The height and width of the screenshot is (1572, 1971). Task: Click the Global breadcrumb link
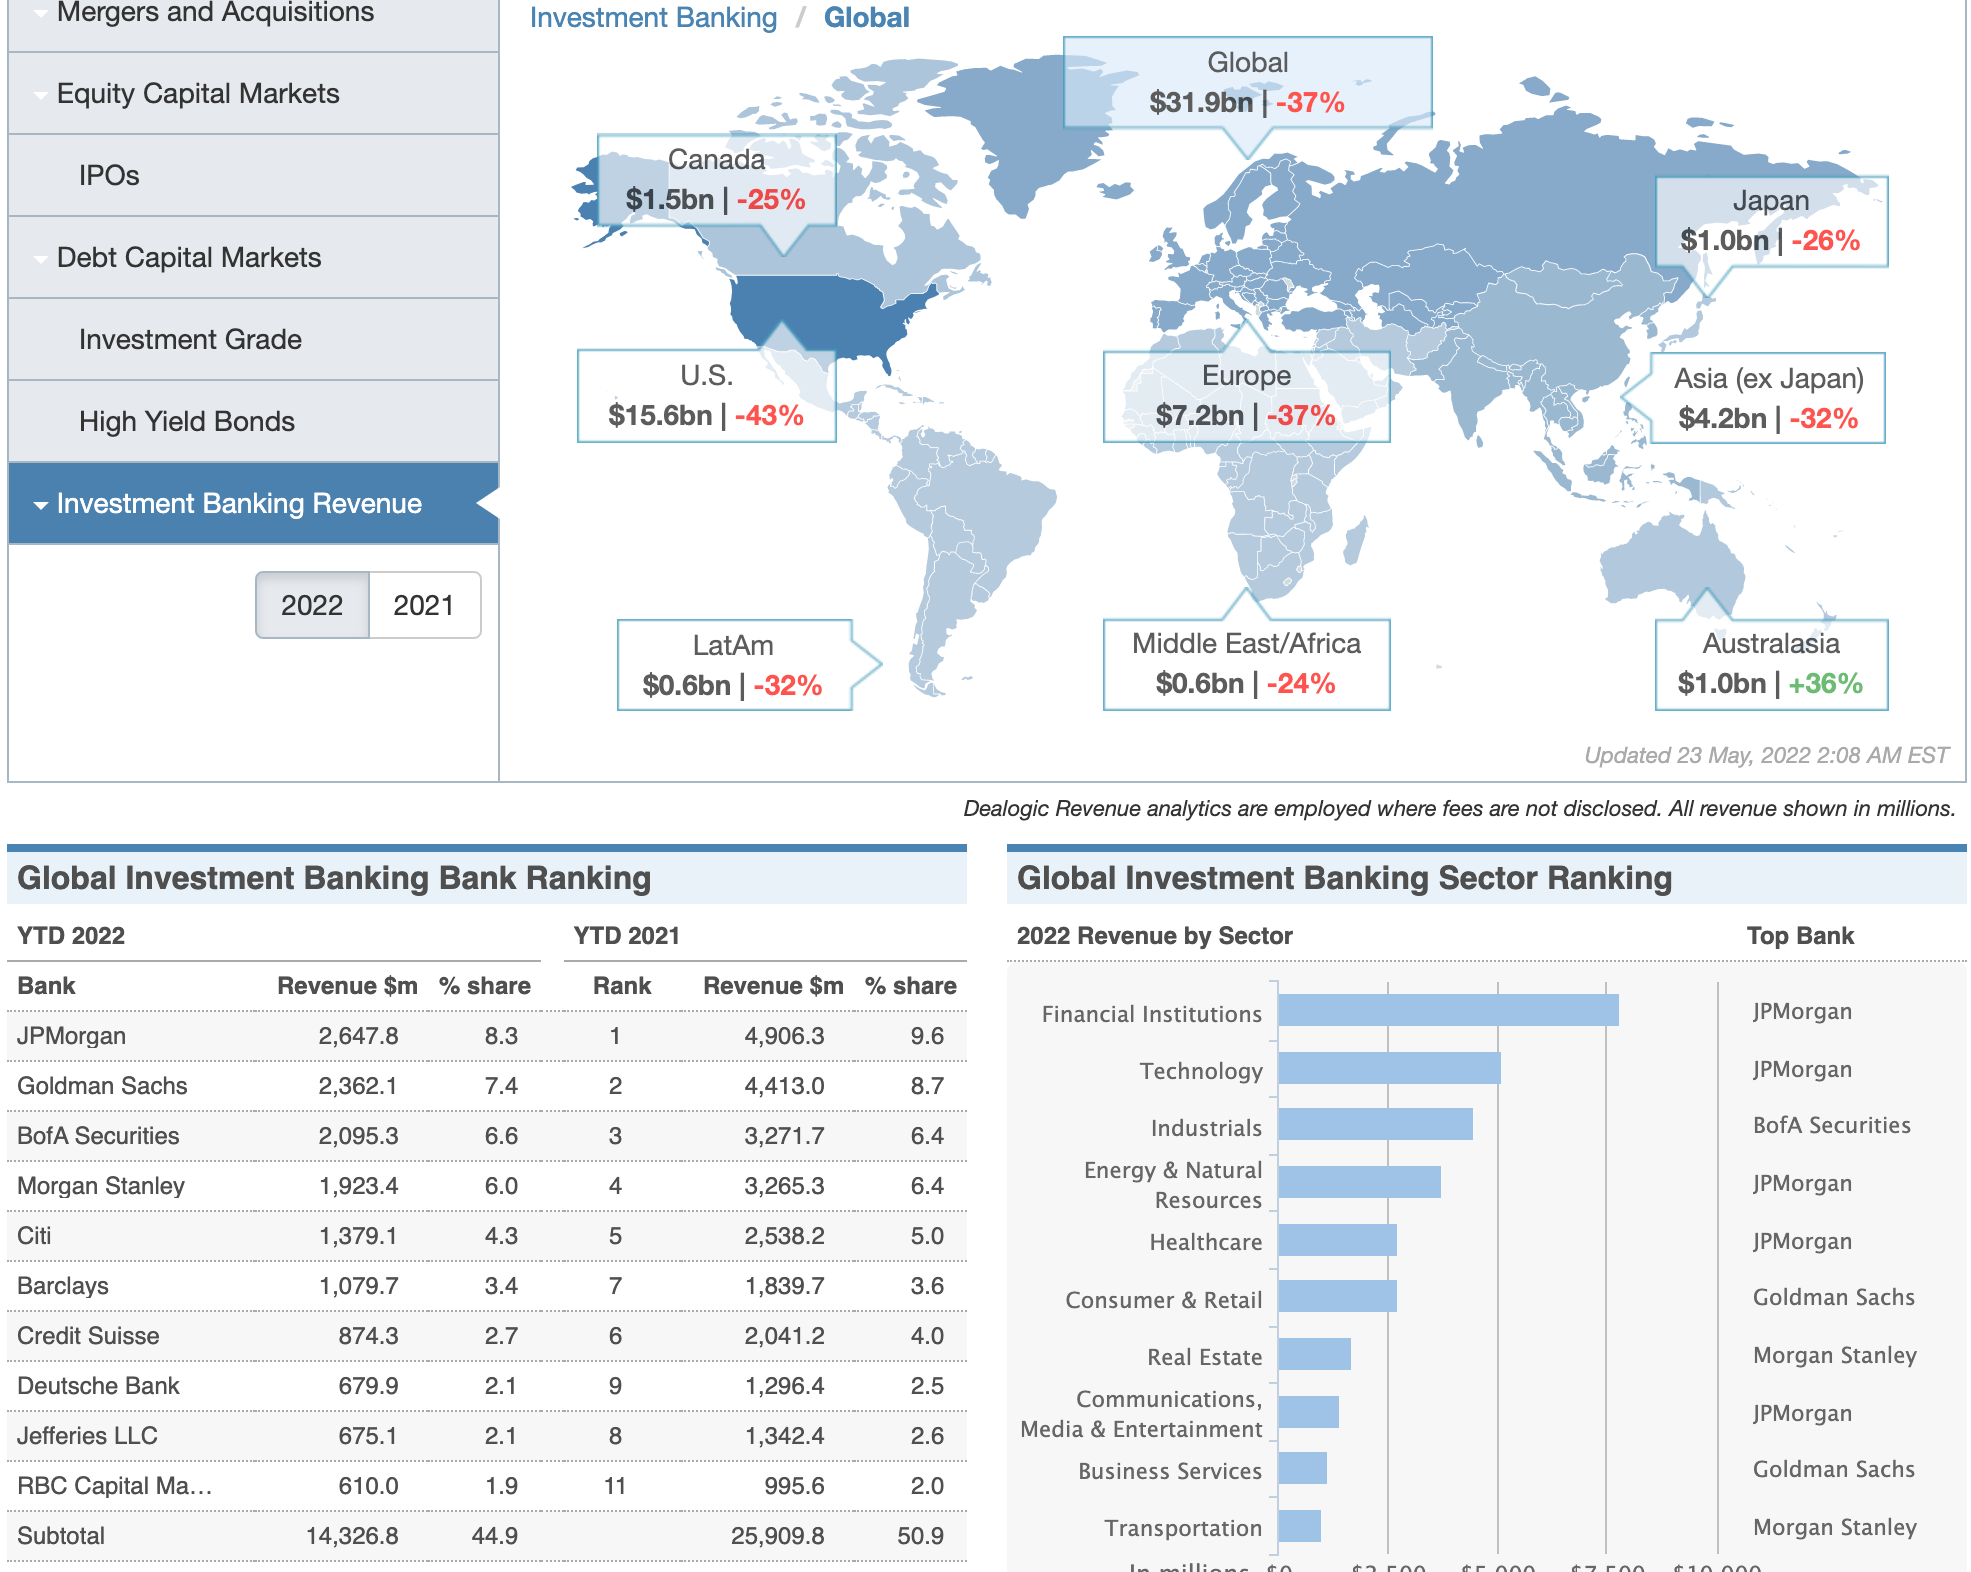[x=866, y=18]
